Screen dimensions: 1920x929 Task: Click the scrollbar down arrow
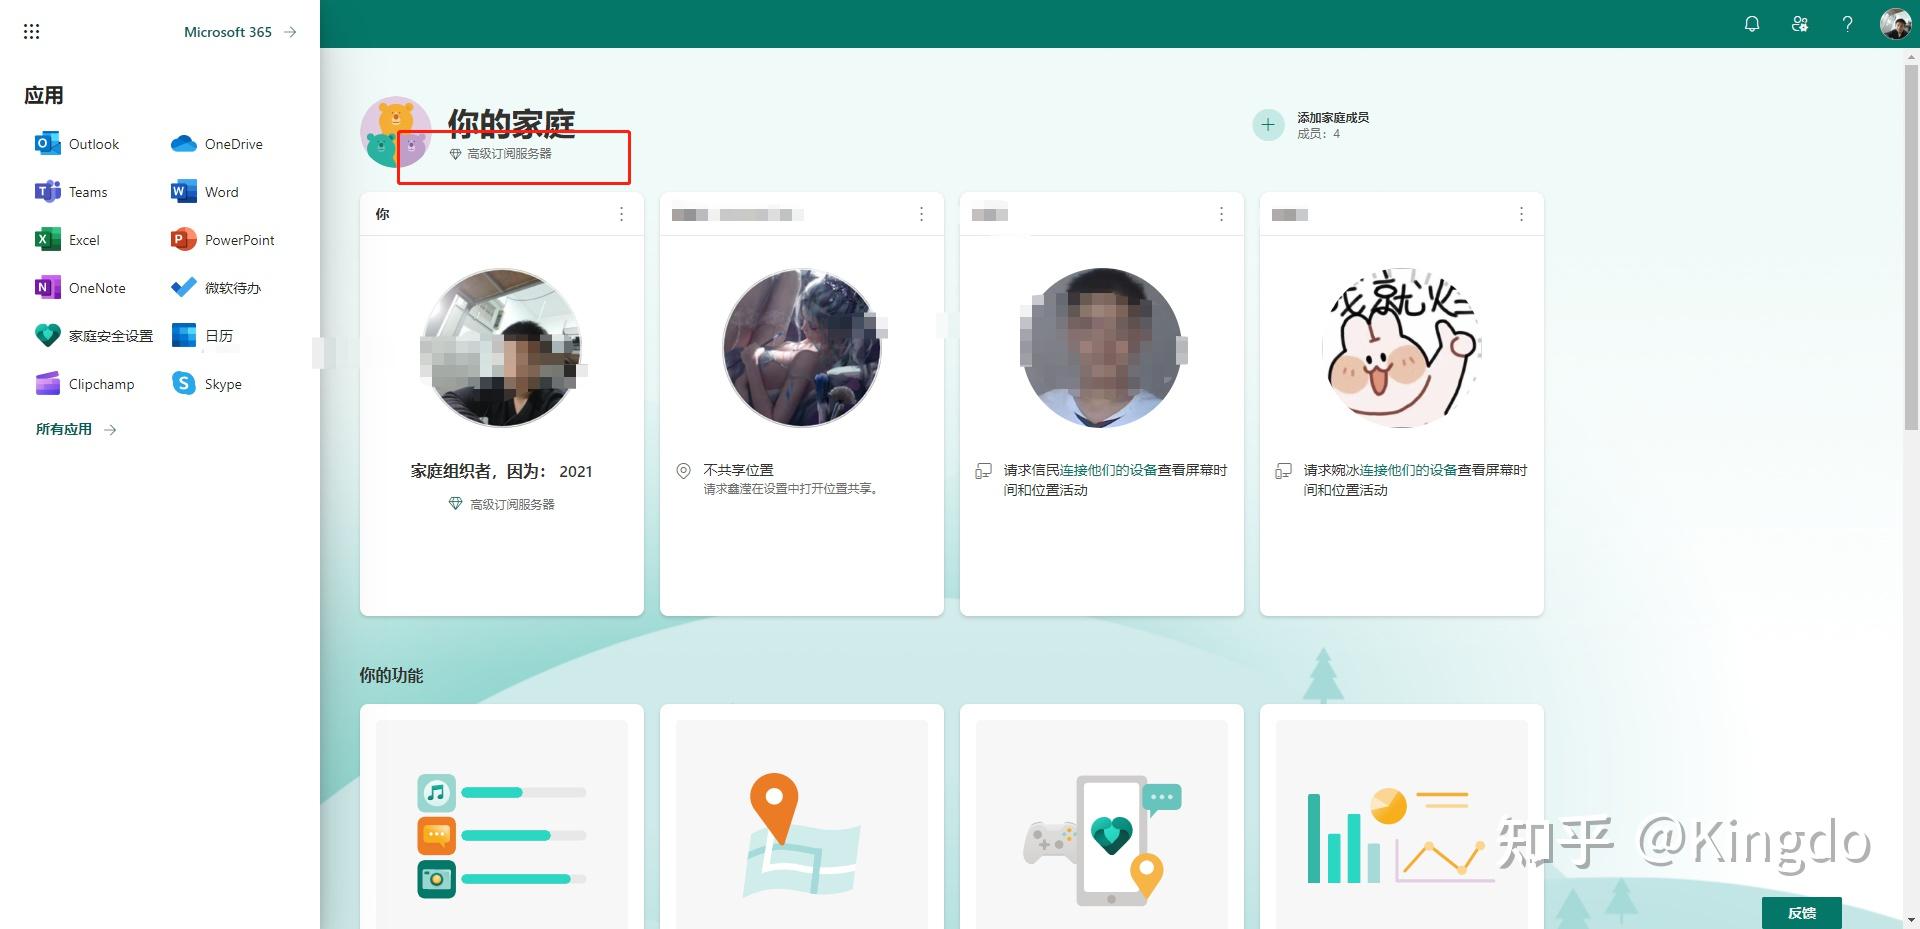pos(1911,920)
